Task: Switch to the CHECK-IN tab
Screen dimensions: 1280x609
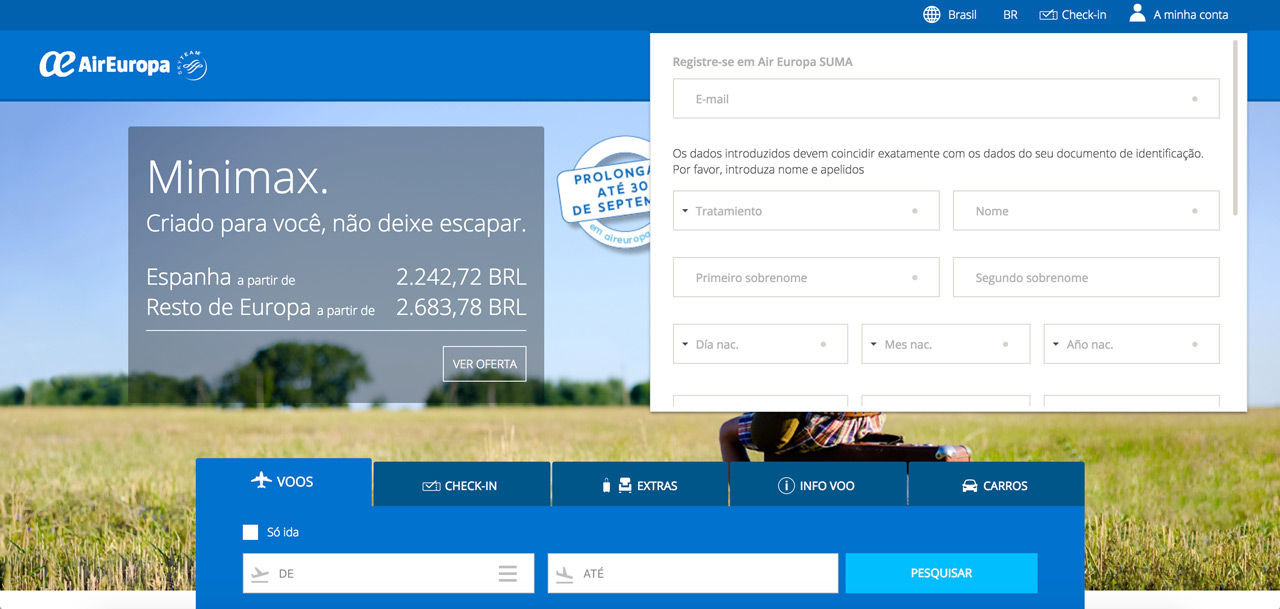Action: coord(461,485)
